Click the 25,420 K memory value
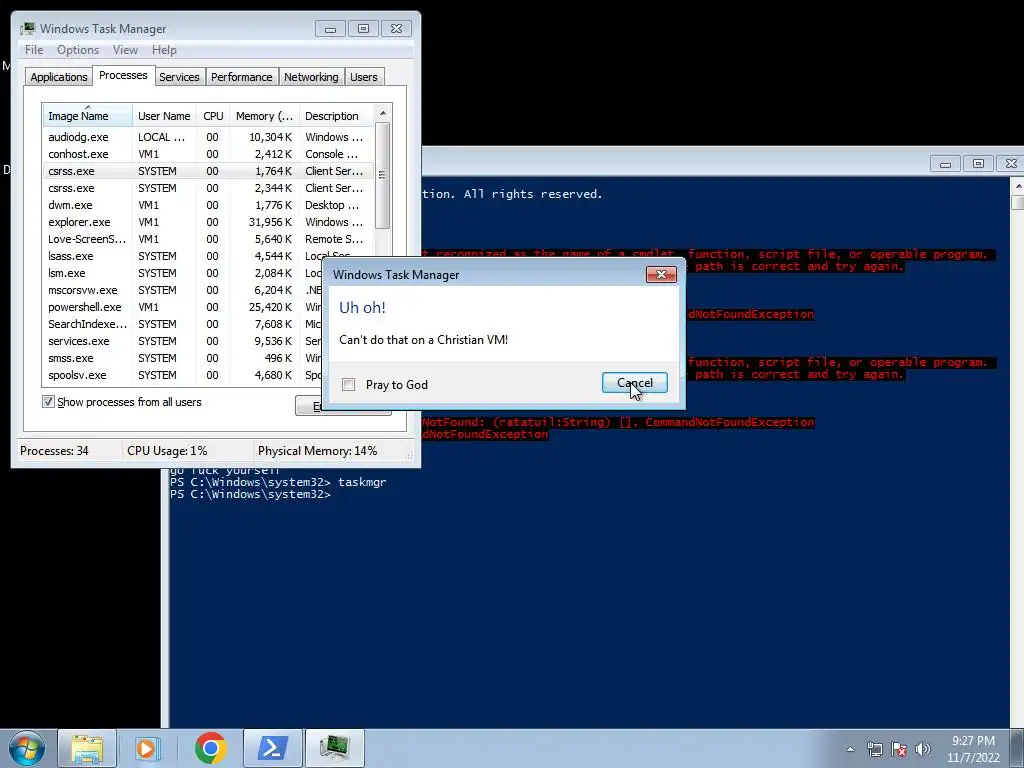Image resolution: width=1024 pixels, height=768 pixels. coord(270,307)
